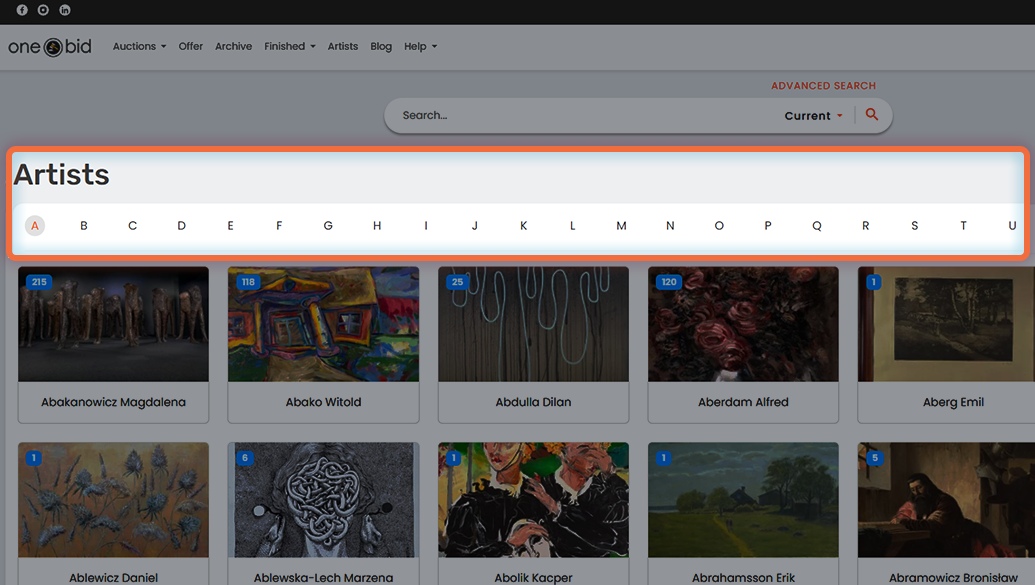Click the Abdulla Dilan name link
The width and height of the screenshot is (1035, 585).
[x=533, y=402]
